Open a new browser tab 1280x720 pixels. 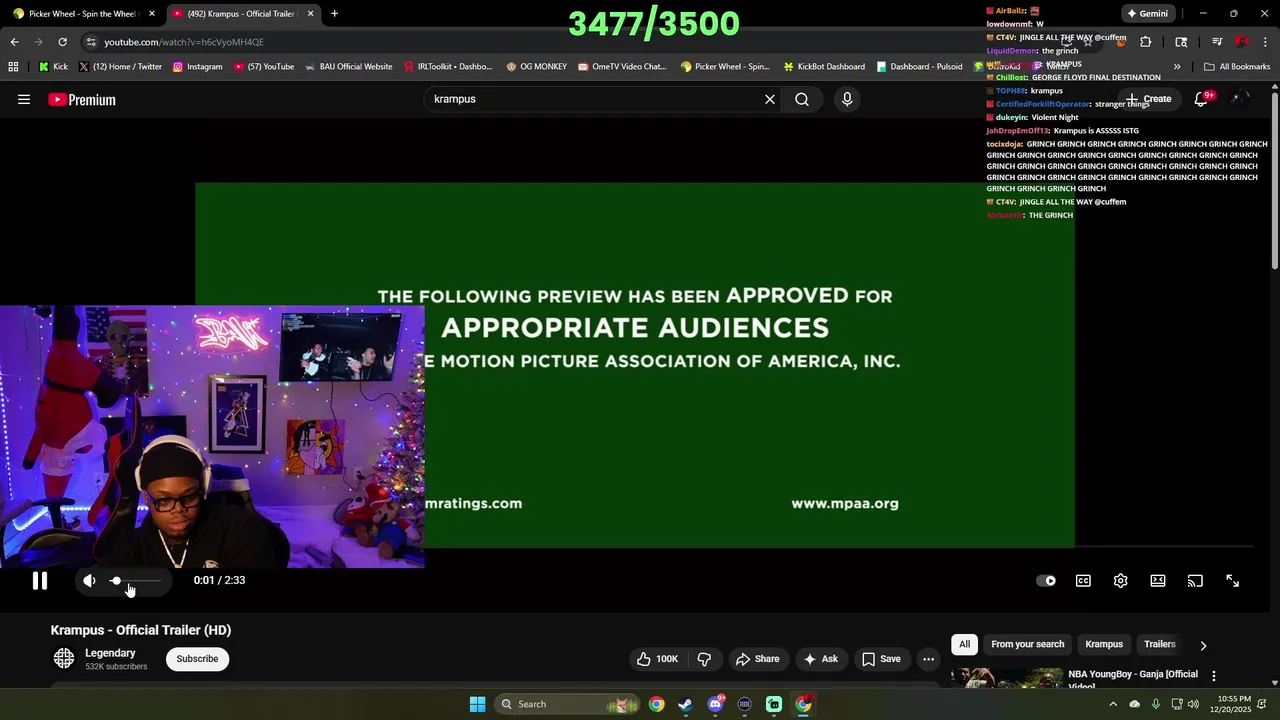334,14
